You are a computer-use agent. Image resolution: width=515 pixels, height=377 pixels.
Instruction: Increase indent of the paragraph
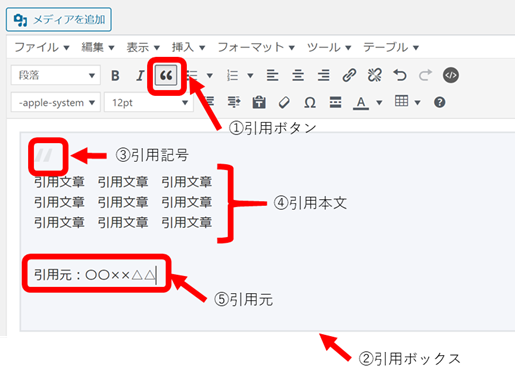coord(234,102)
